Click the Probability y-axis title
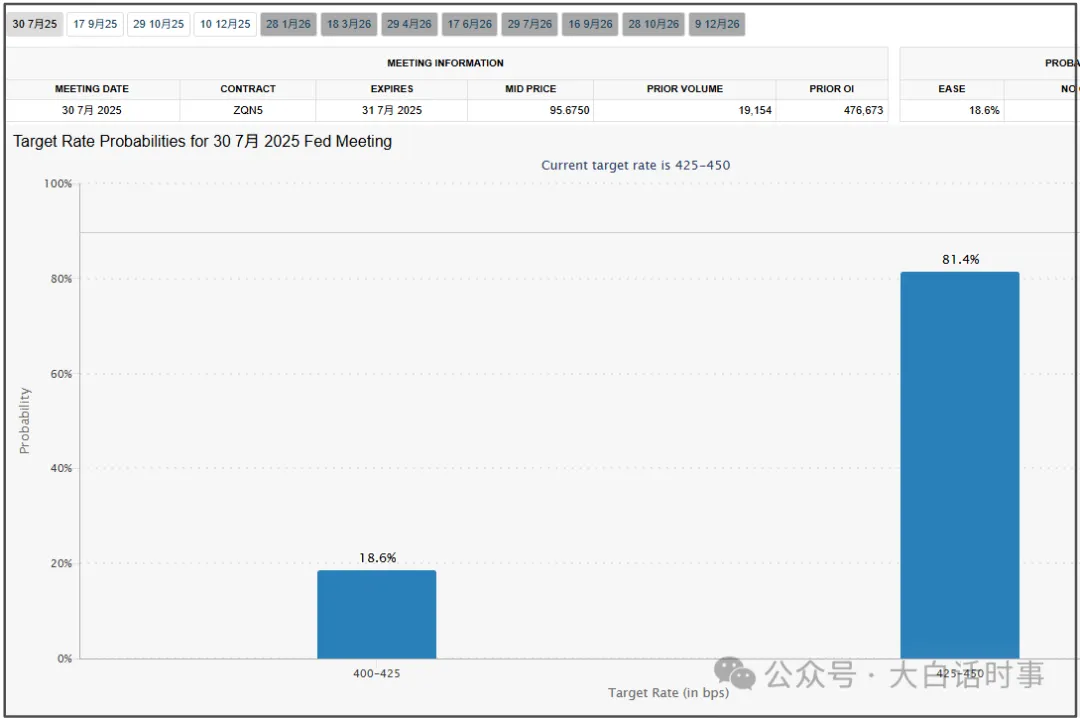The image size is (1080, 718). tap(25, 420)
